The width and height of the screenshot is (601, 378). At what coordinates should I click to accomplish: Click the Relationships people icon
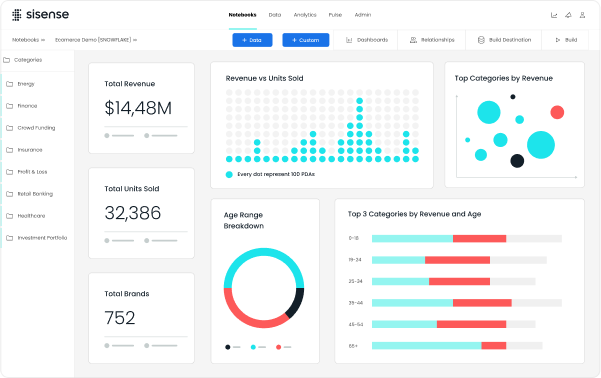pos(413,40)
